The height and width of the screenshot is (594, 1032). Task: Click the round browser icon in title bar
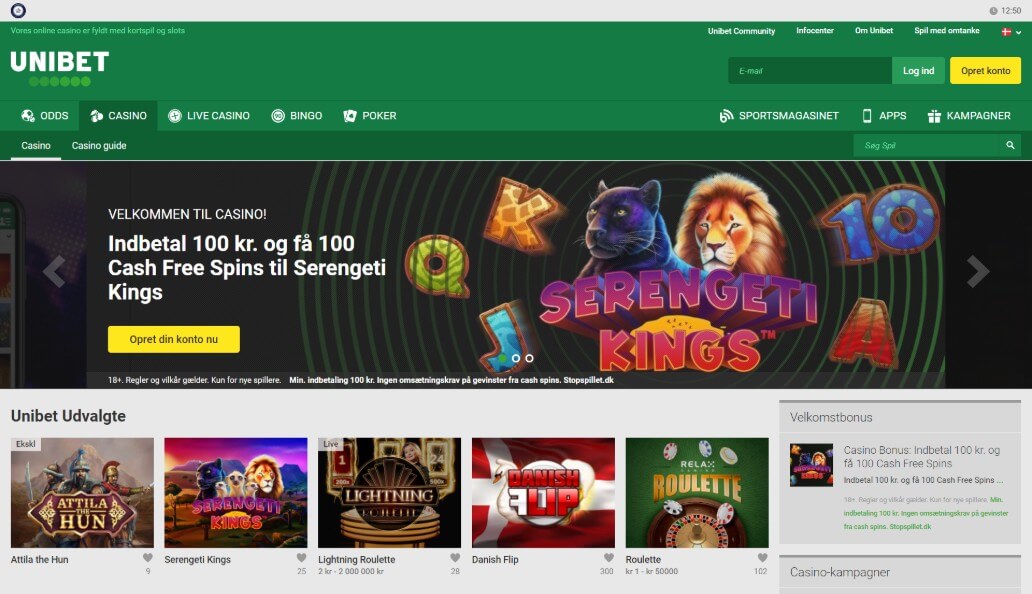[x=18, y=10]
